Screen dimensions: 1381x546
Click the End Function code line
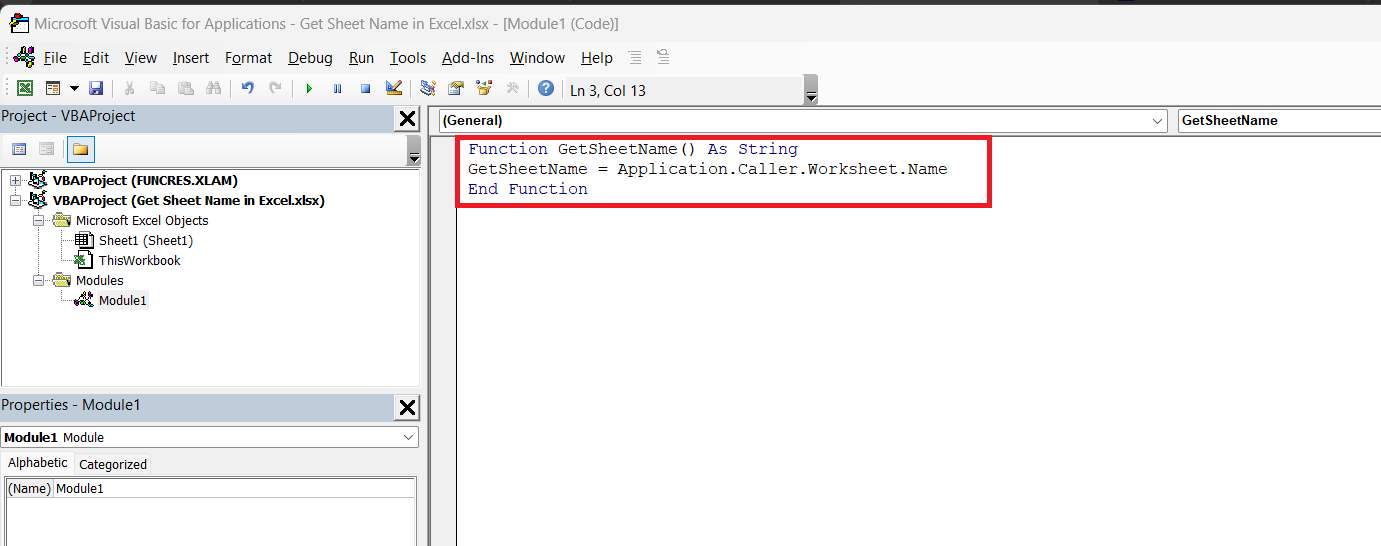coord(528,189)
